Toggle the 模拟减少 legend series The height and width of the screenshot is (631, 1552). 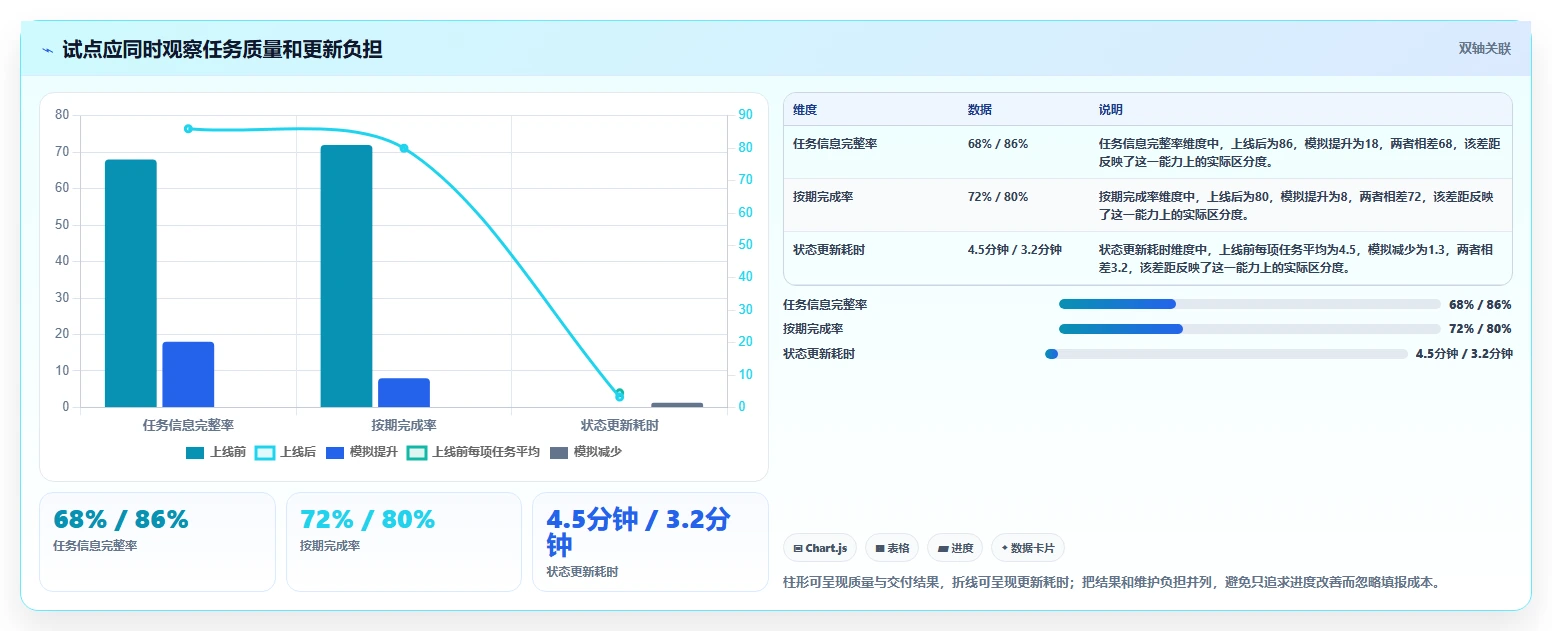[586, 452]
